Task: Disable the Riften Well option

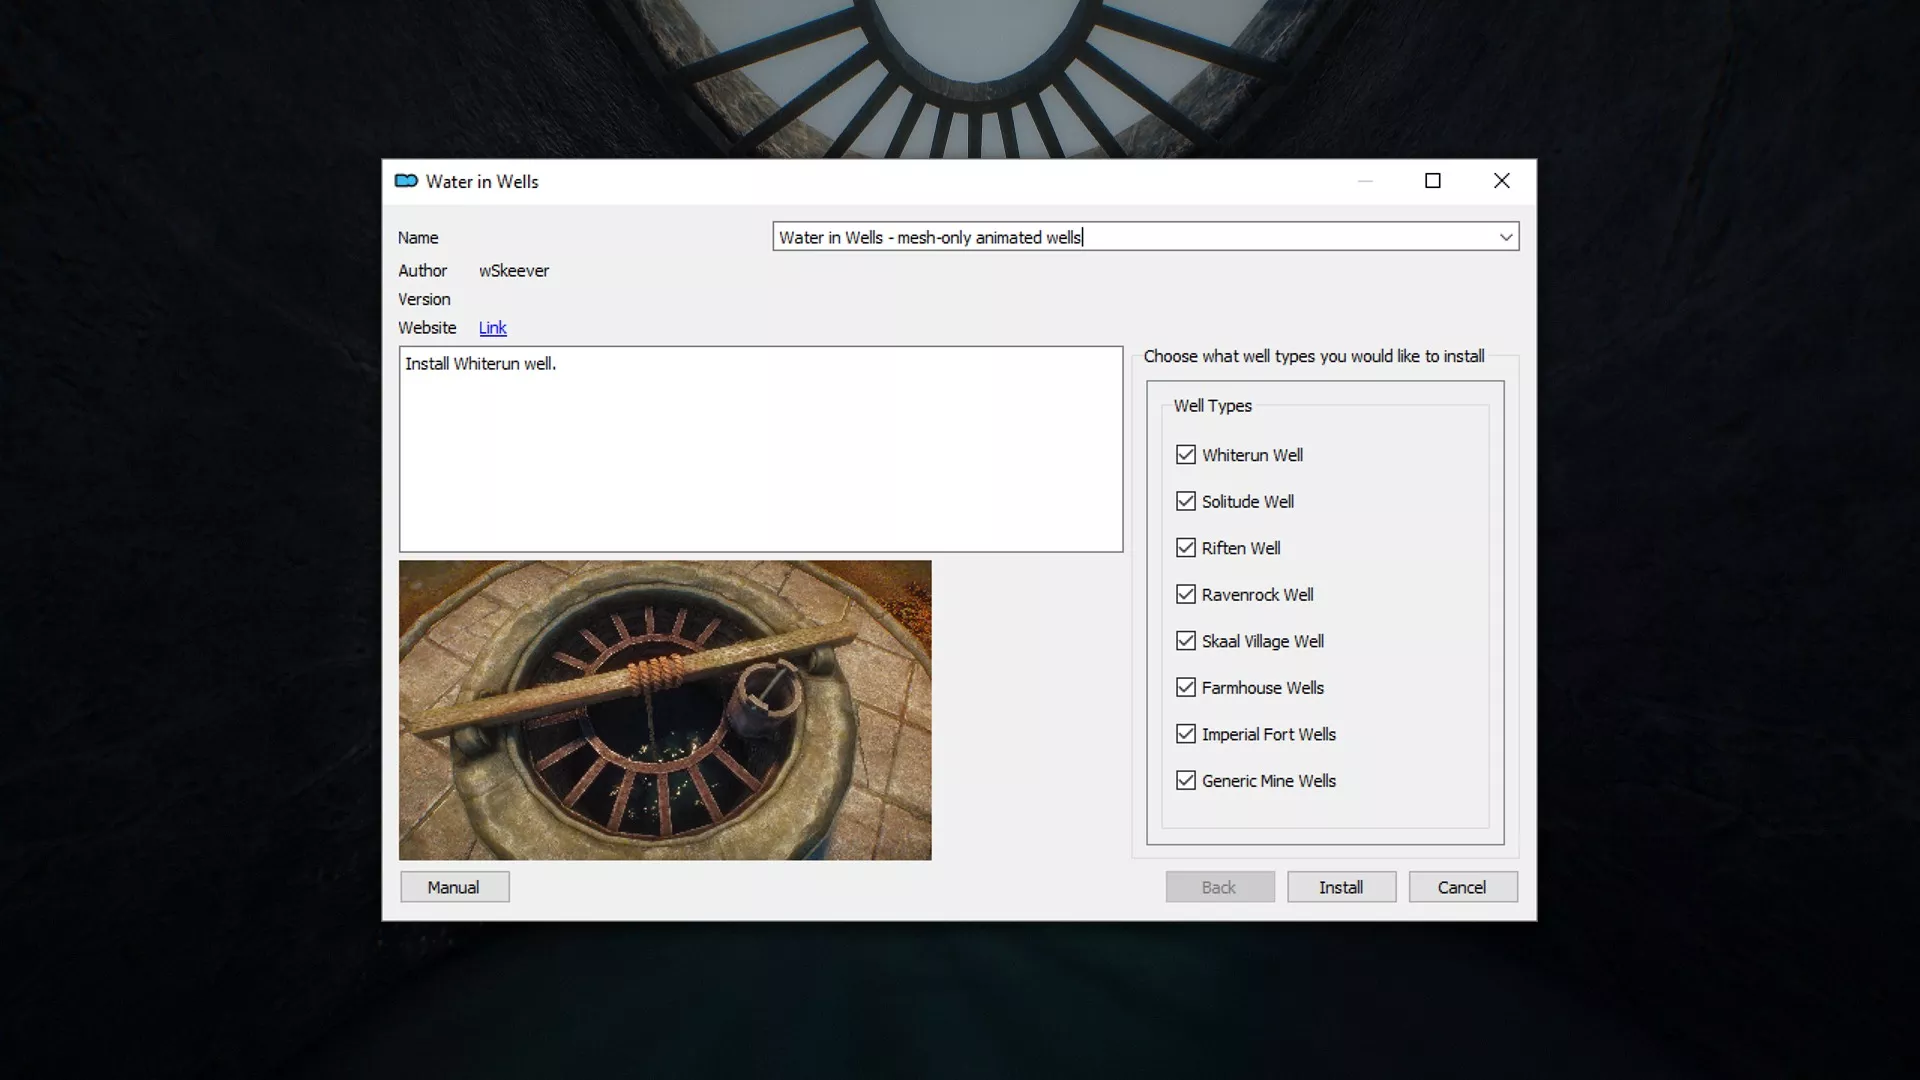Action: pyautogui.click(x=1186, y=548)
